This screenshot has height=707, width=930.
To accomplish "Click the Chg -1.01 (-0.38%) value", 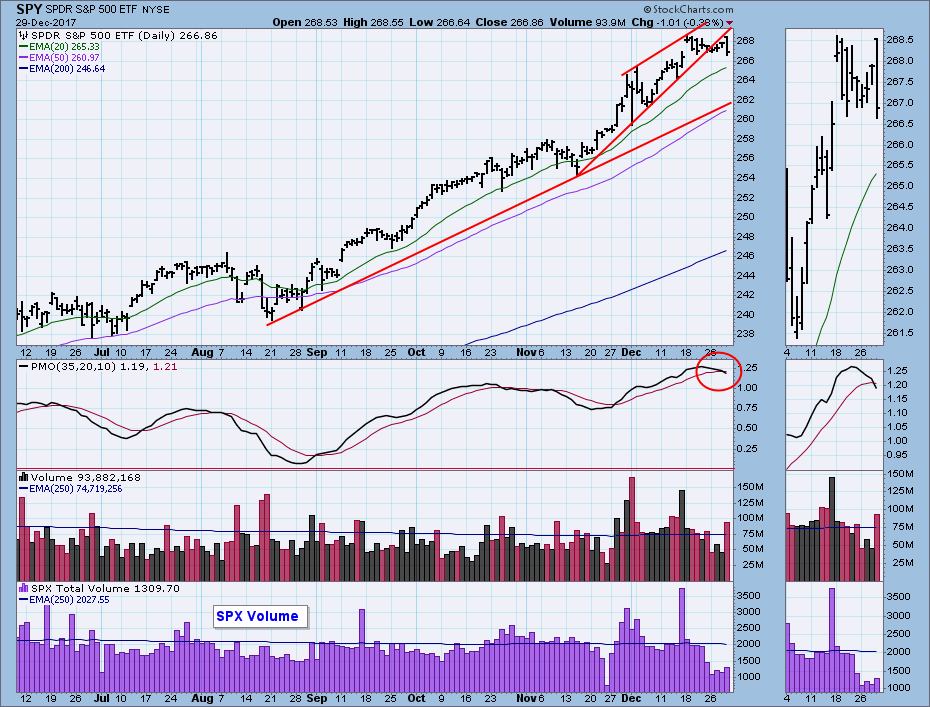I will [677, 22].
